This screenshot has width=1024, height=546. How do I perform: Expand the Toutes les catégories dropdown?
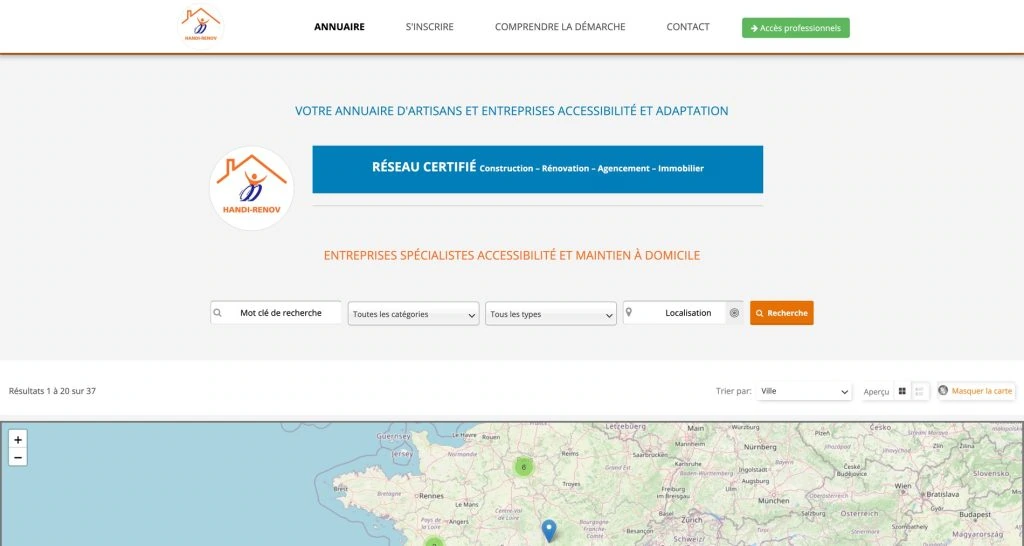tap(413, 314)
